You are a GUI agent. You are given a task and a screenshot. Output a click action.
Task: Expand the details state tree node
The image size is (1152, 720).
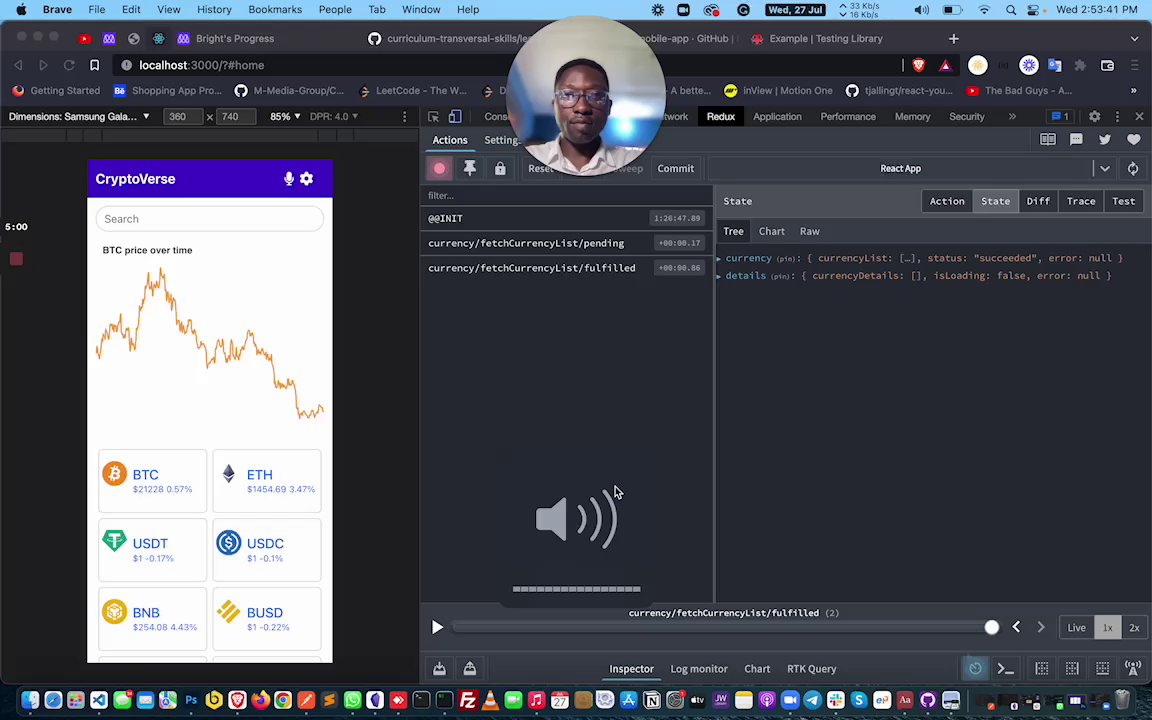pos(719,276)
